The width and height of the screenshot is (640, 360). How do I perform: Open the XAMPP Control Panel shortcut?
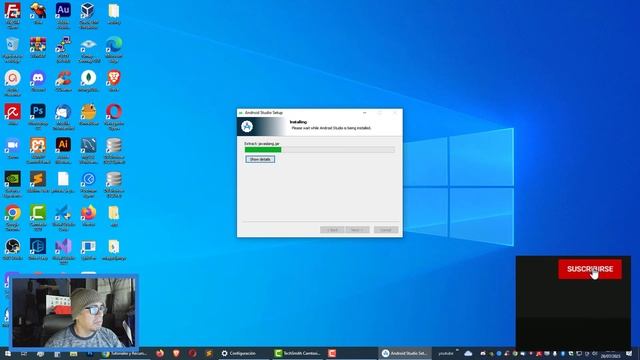click(x=38, y=145)
